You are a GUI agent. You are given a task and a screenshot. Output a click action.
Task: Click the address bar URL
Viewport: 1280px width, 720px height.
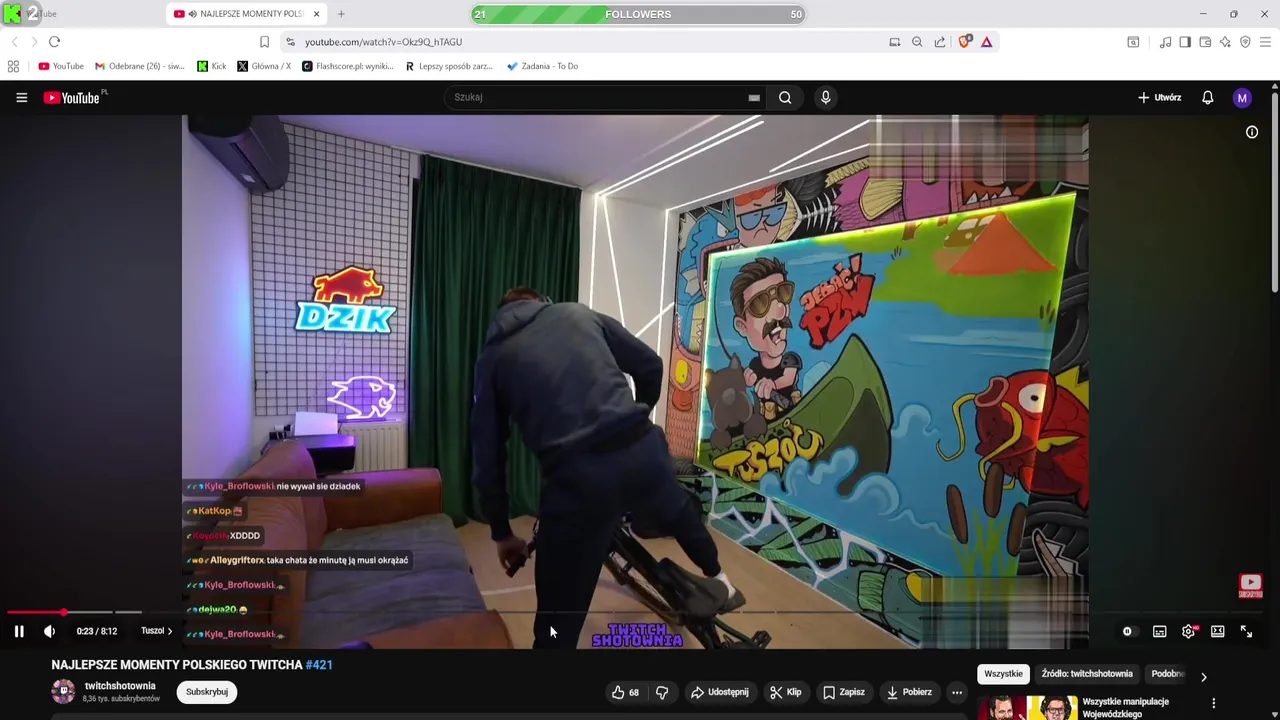383,42
